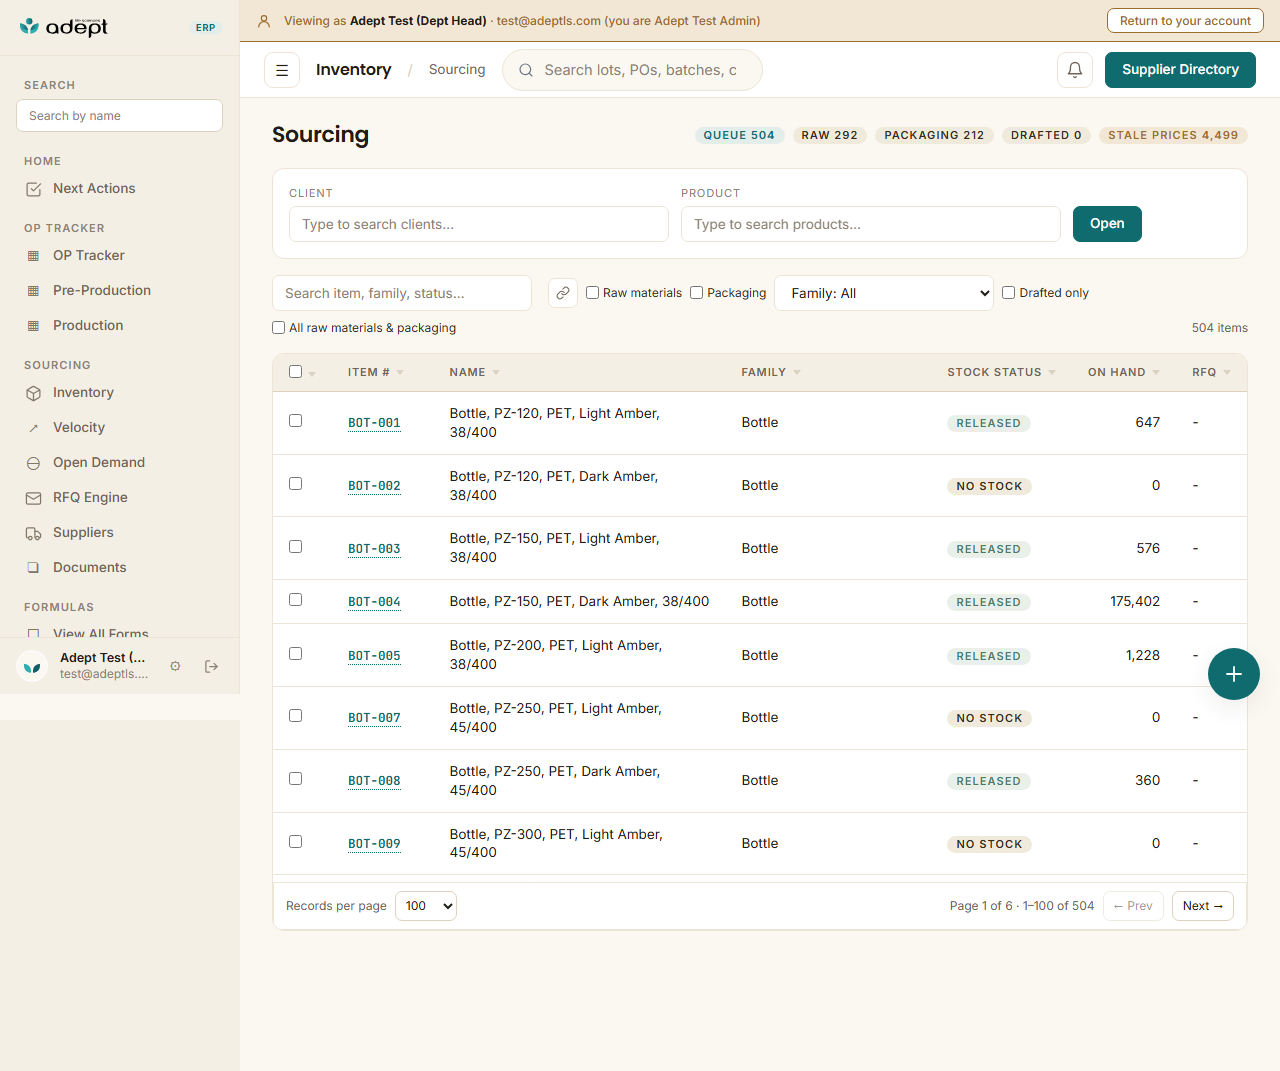
Task: Click the Inventory breadcrumb
Action: [x=353, y=70]
